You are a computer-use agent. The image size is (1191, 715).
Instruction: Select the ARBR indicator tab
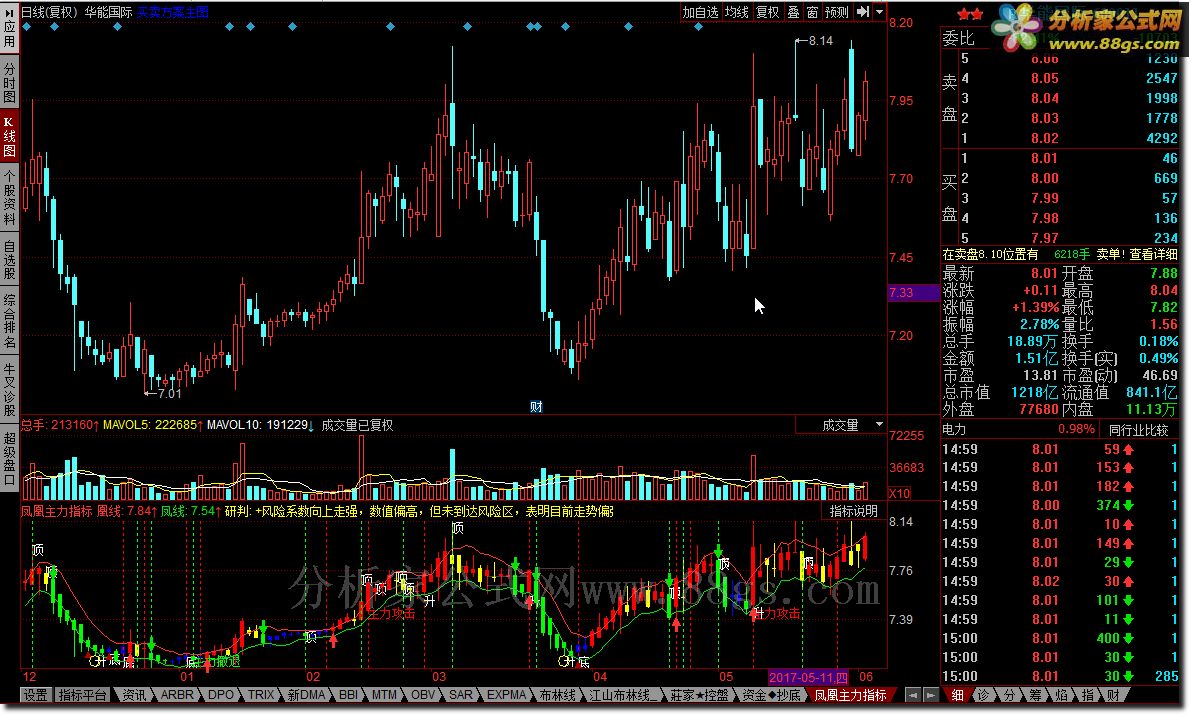[x=176, y=694]
